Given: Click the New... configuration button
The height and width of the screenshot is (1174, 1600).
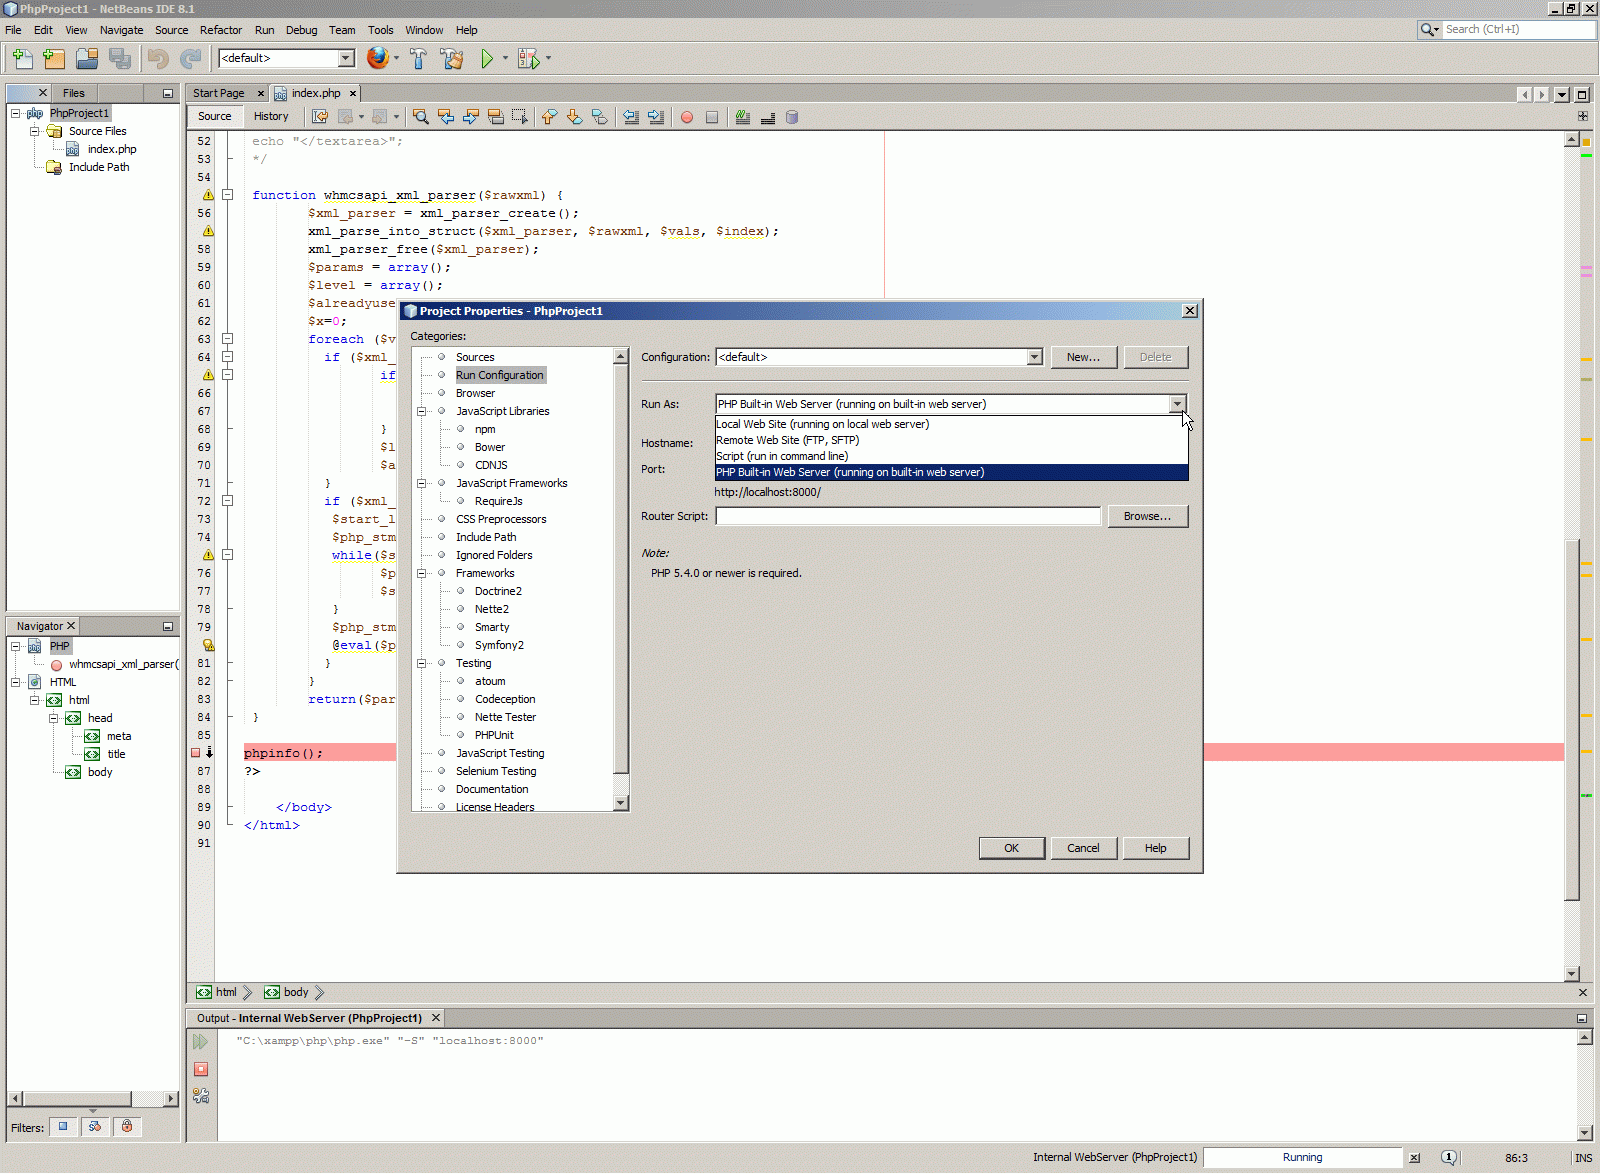Looking at the screenshot, I should (1083, 357).
